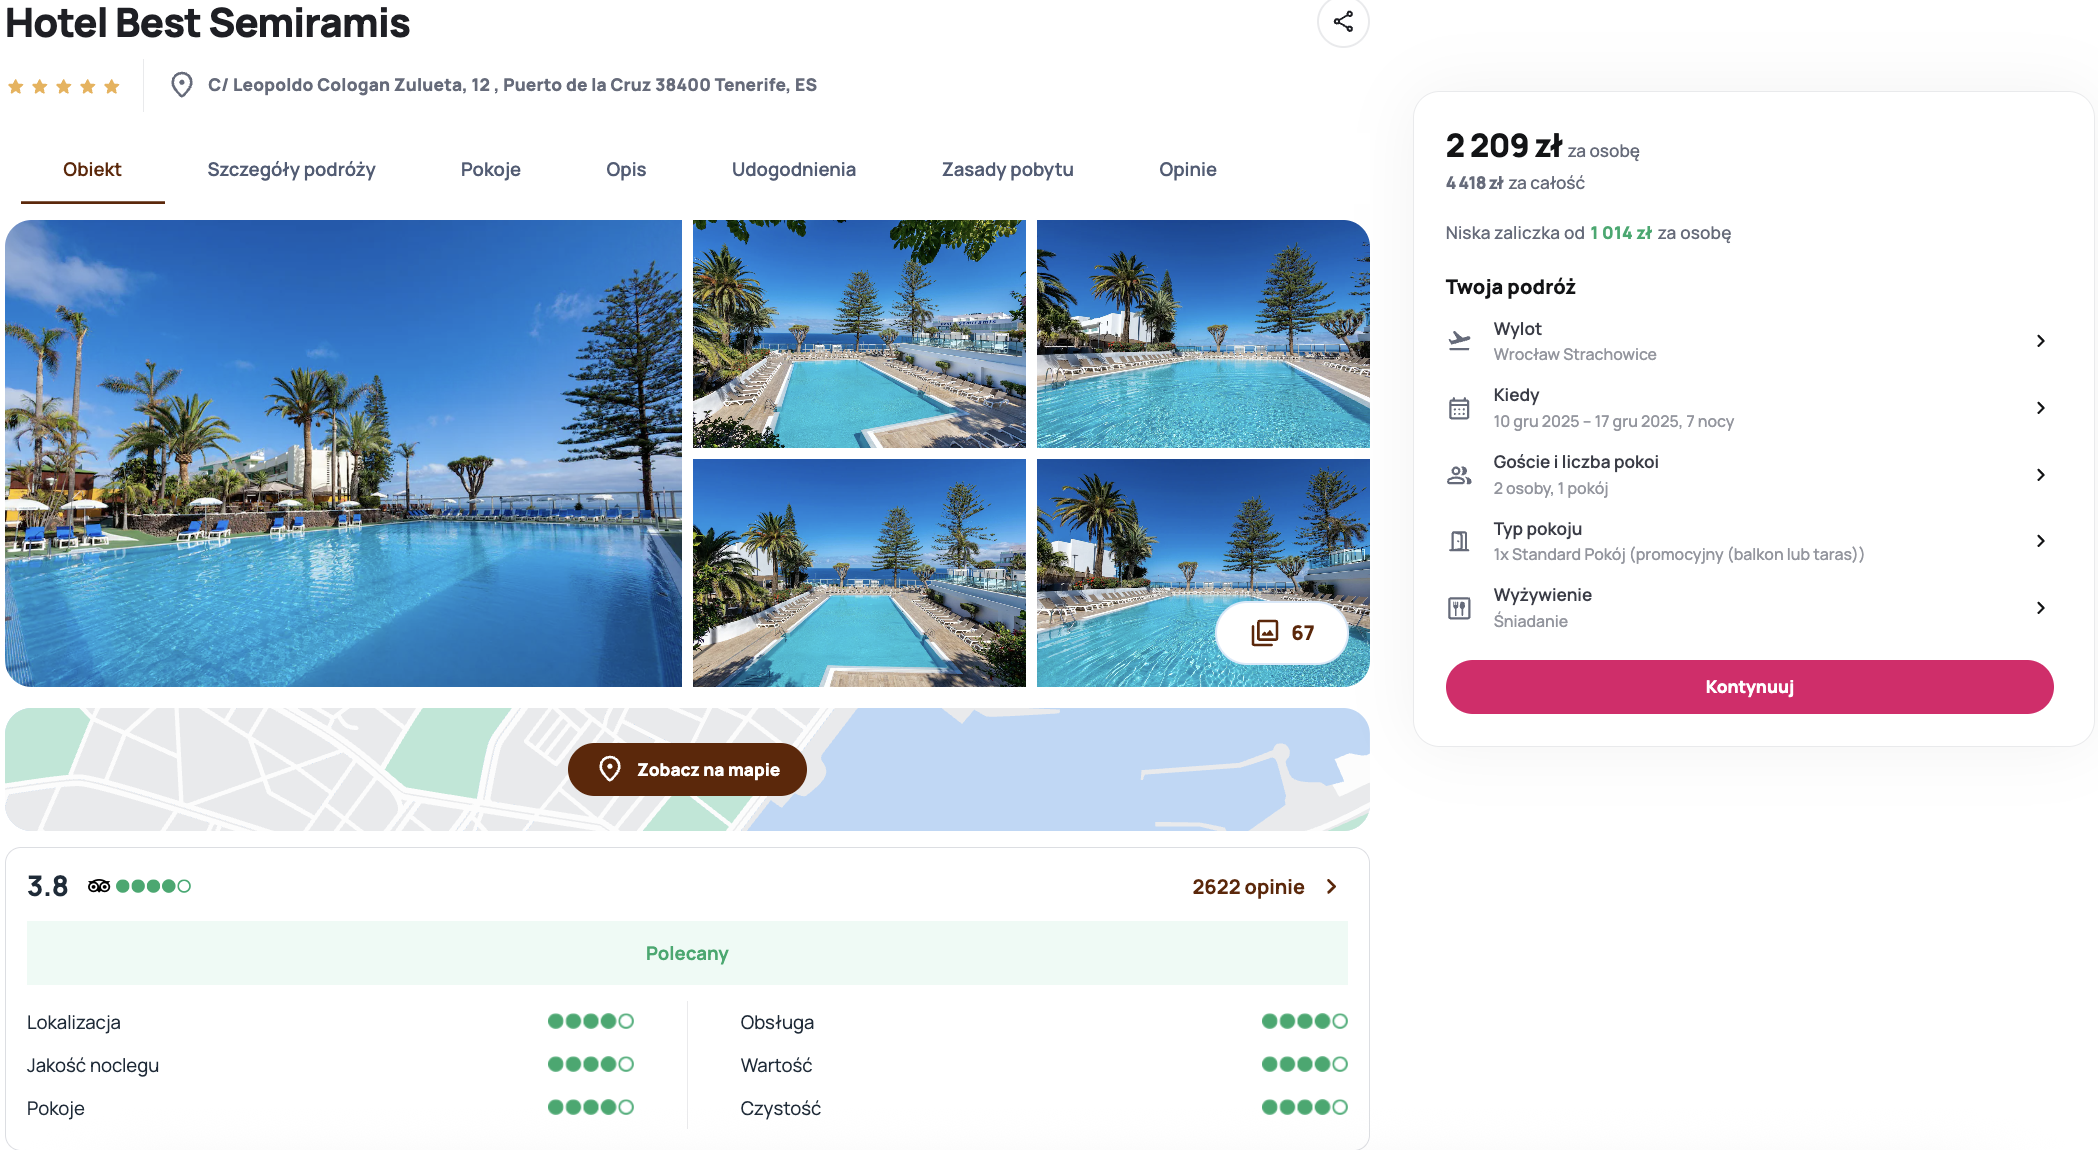The height and width of the screenshot is (1150, 2098).
Task: Open the Zasady pobytu tab
Action: click(1007, 170)
